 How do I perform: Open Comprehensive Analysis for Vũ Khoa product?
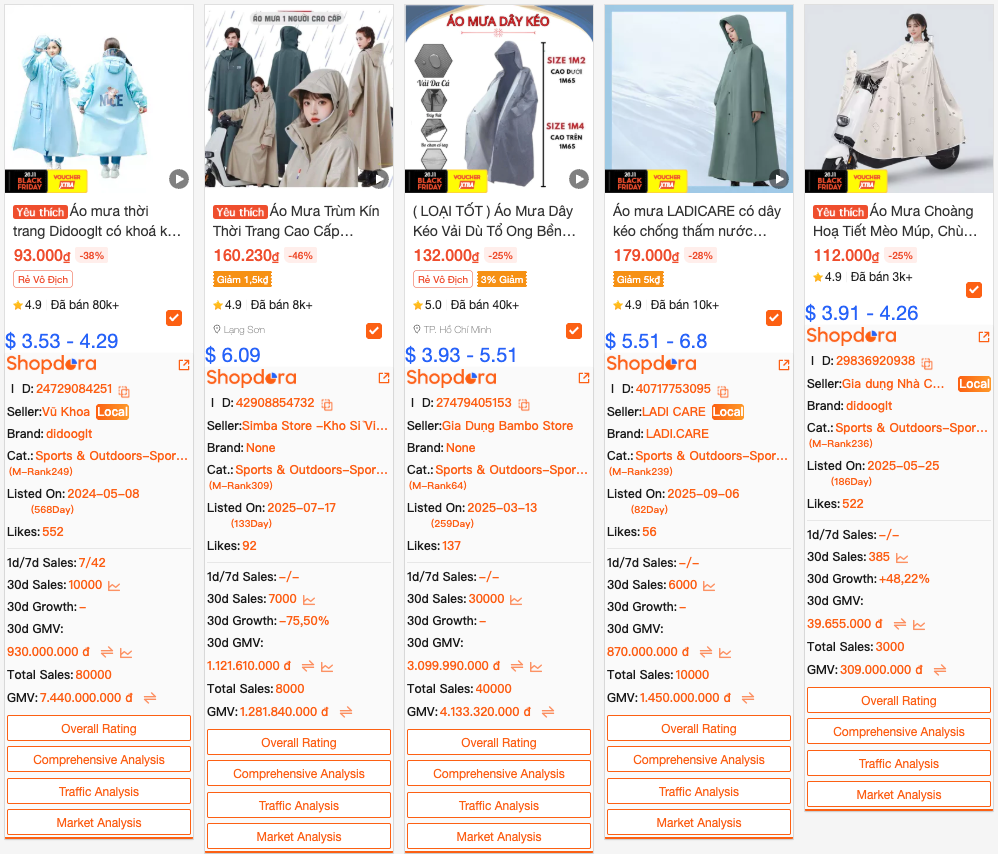coord(99,760)
